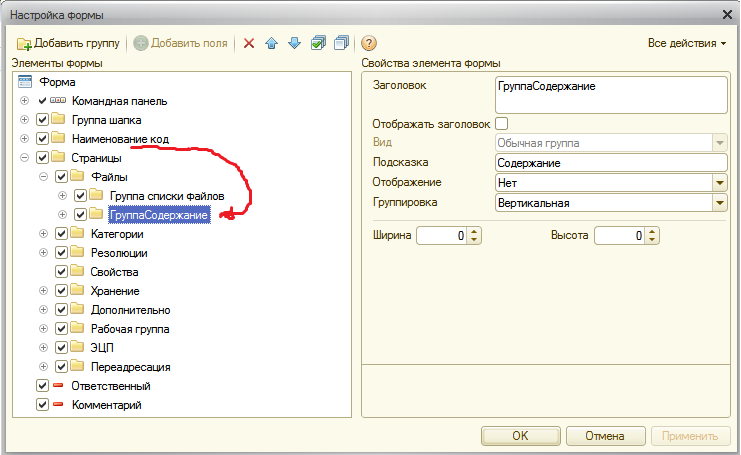
Task: Uncheck the Свойства checkbox
Action: coord(61,272)
